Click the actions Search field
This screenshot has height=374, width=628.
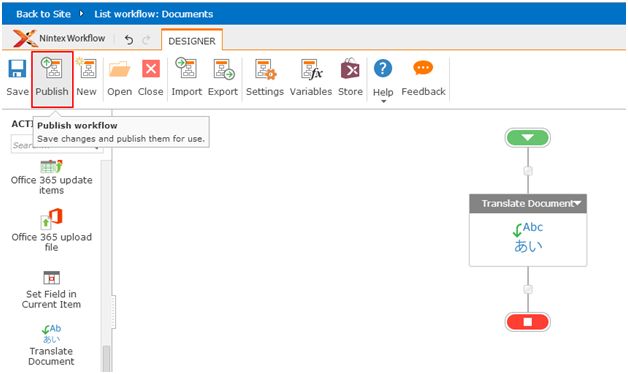[56, 145]
